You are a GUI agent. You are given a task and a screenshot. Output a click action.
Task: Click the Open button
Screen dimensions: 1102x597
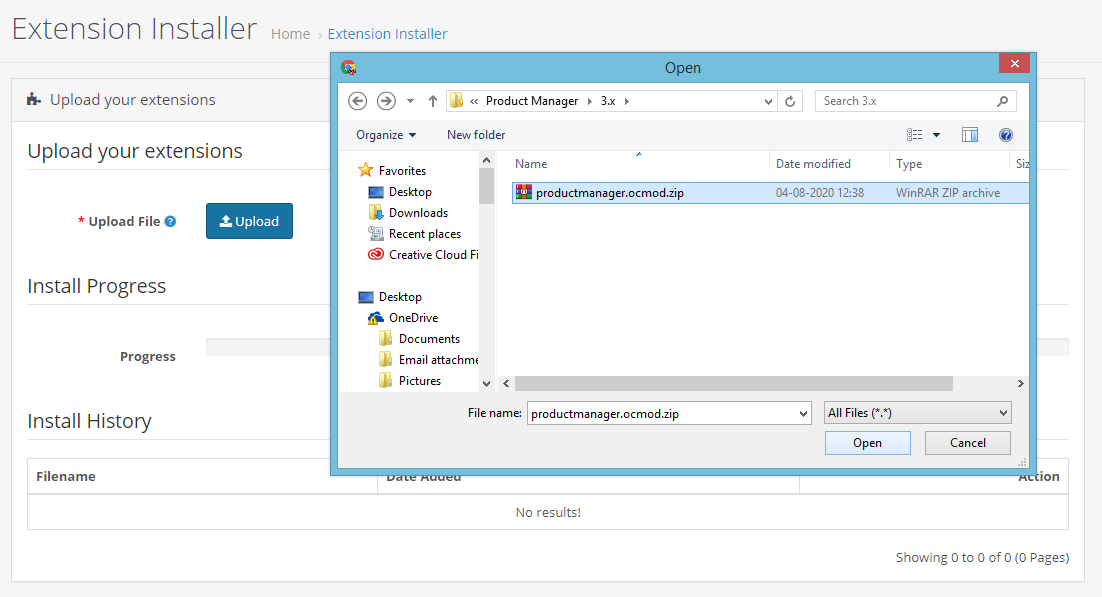point(867,443)
